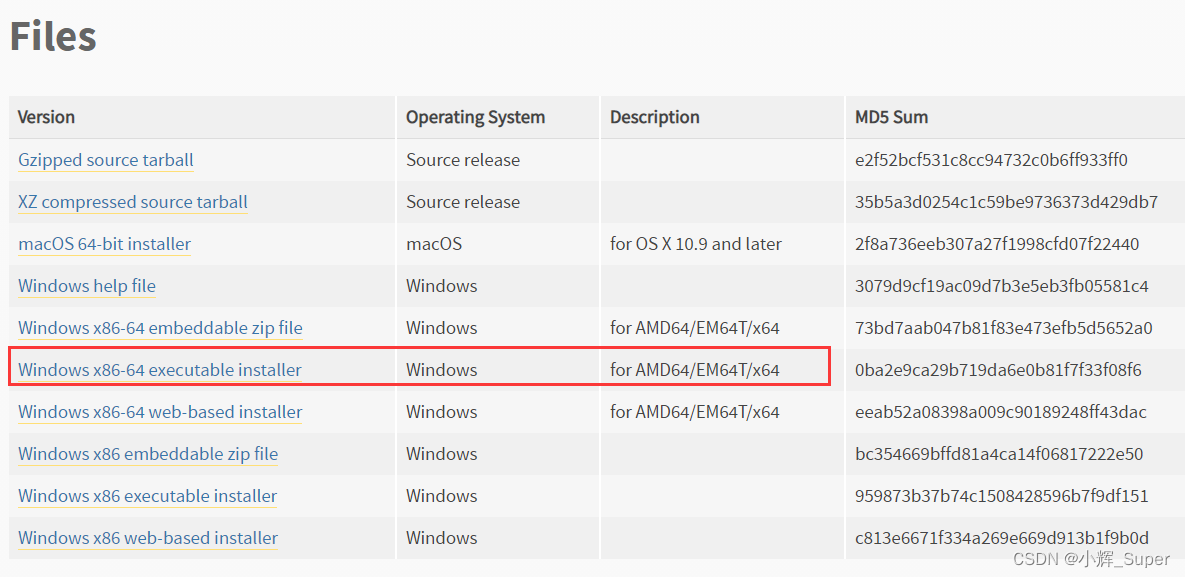The image size is (1185, 577).
Task: Click MD5 sum starting with 0ba2e9ca
Action: coord(998,370)
